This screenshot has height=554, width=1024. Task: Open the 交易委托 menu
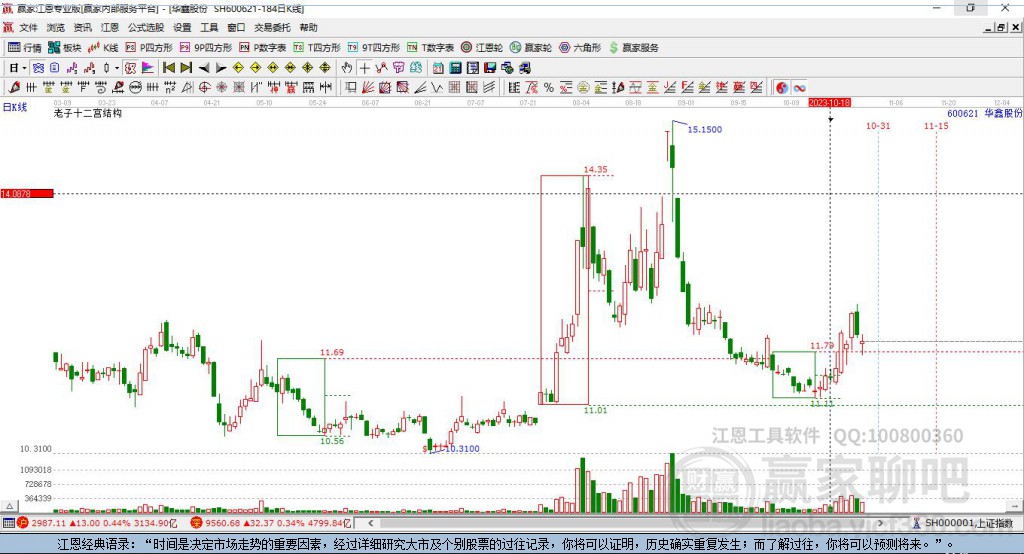point(272,27)
